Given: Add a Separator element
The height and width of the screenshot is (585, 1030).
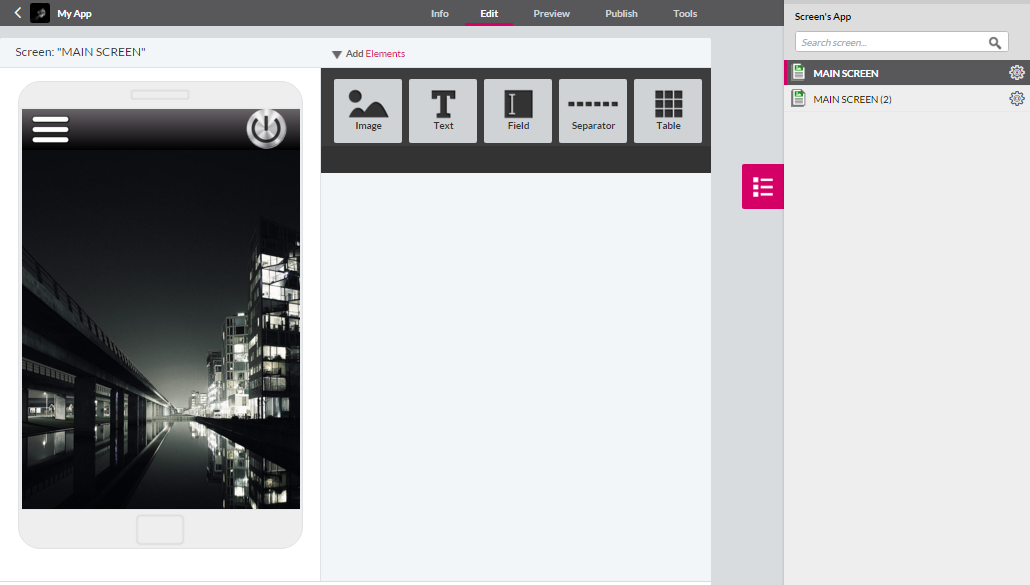Looking at the screenshot, I should [593, 111].
